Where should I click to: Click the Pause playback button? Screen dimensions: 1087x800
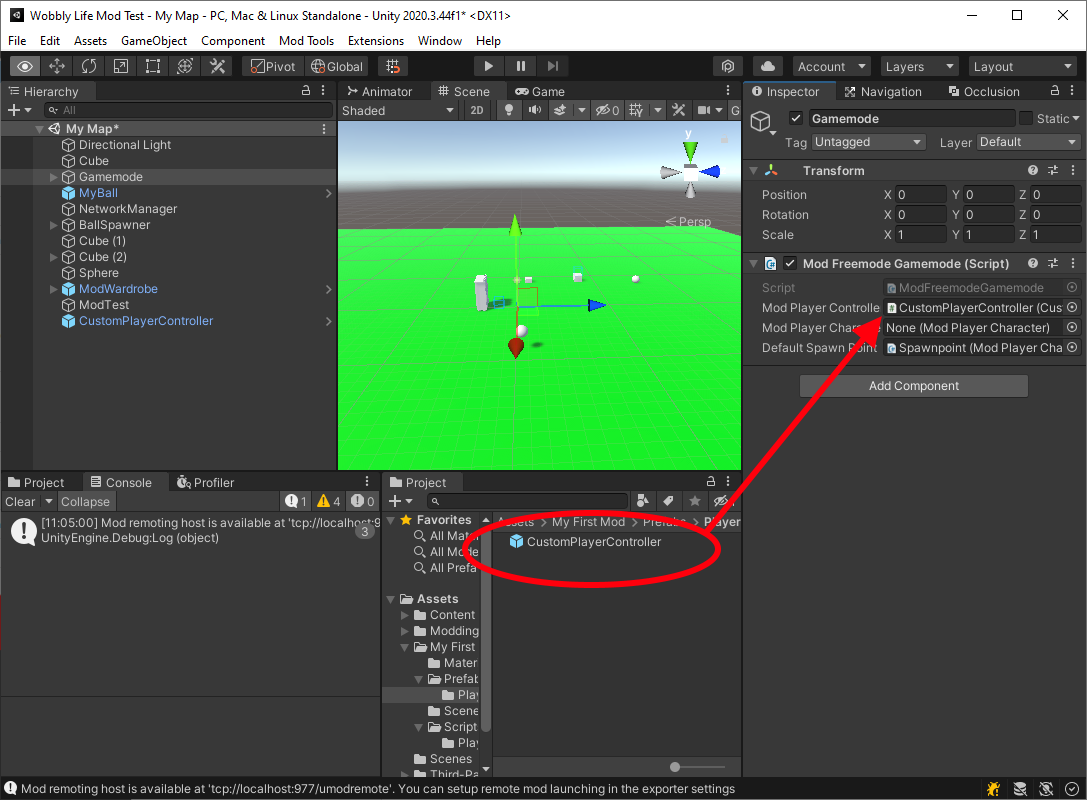[x=521, y=67]
